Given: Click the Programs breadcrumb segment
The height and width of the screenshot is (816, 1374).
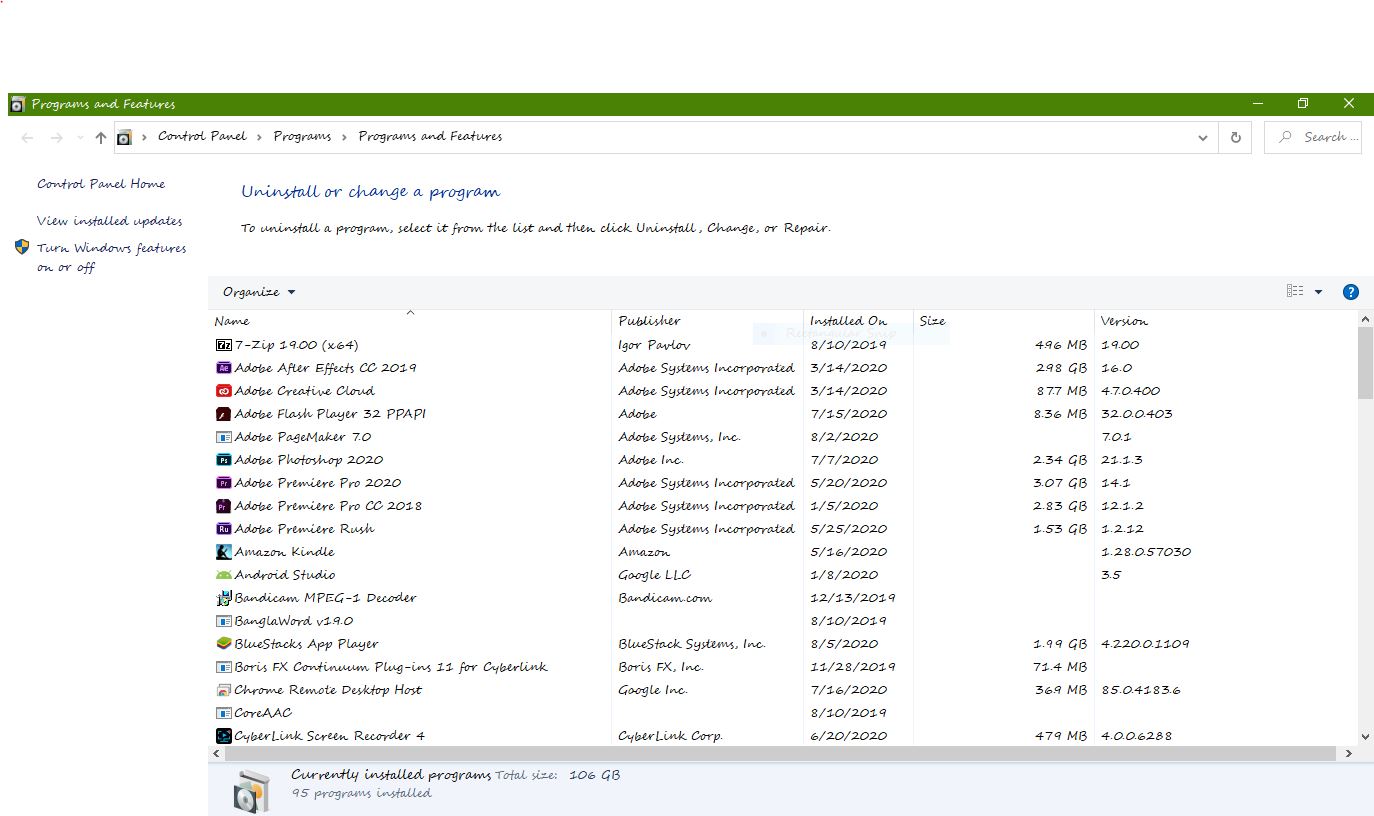Looking at the screenshot, I should click(302, 136).
